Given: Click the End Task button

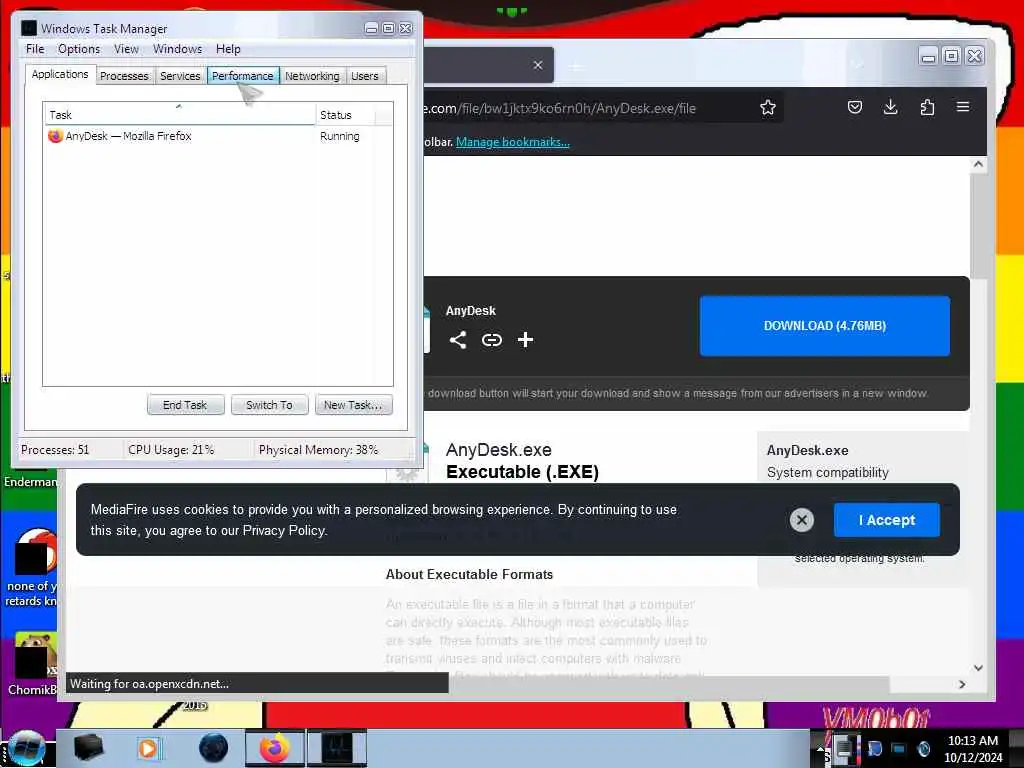Looking at the screenshot, I should (x=185, y=405).
